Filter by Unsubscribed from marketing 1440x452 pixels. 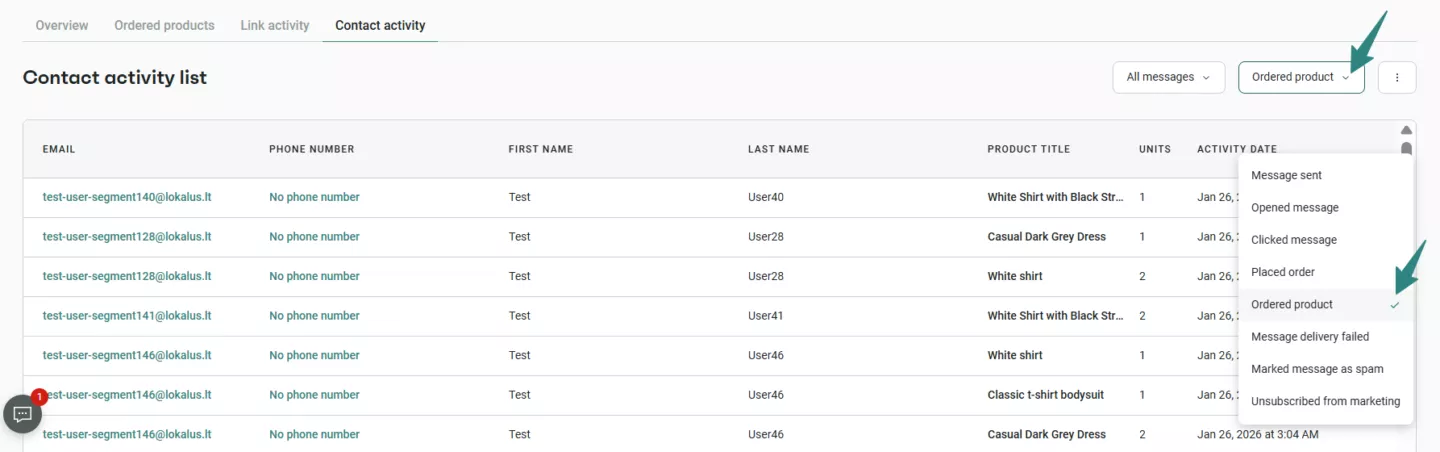(x=1325, y=401)
